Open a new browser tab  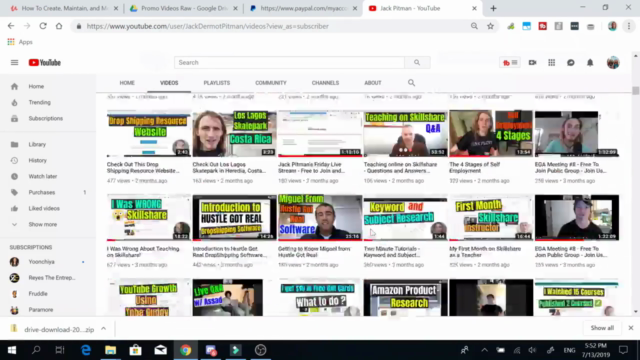tap(493, 8)
